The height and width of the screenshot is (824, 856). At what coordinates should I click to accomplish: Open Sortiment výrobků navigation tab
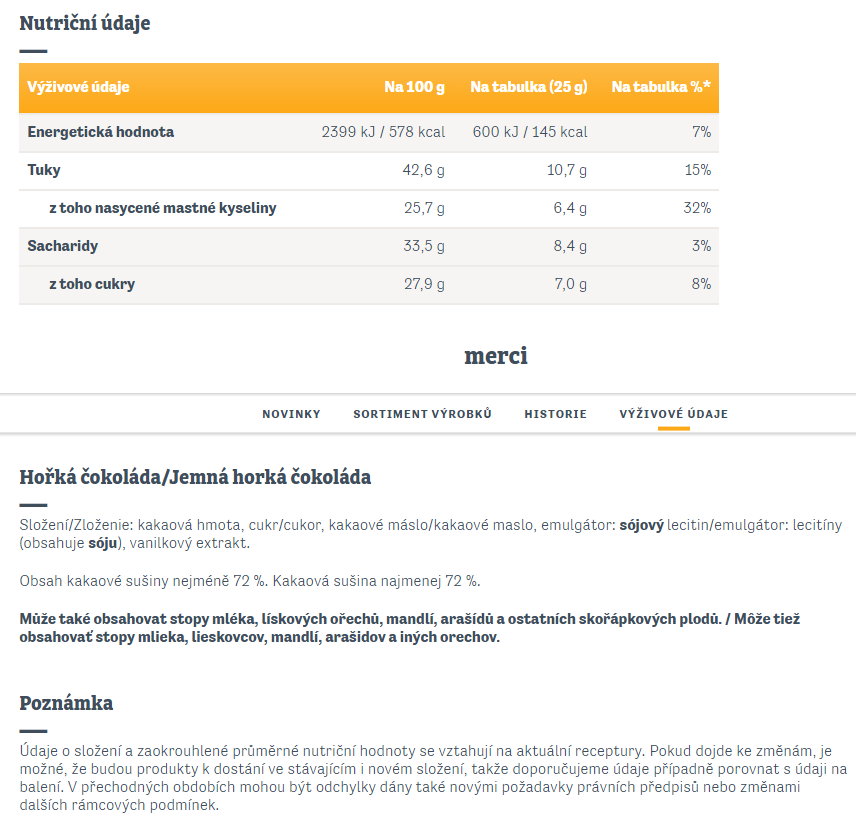click(422, 414)
